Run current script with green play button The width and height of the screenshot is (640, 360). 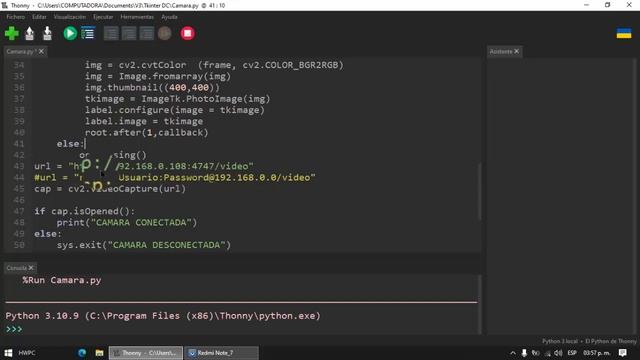(x=70, y=33)
